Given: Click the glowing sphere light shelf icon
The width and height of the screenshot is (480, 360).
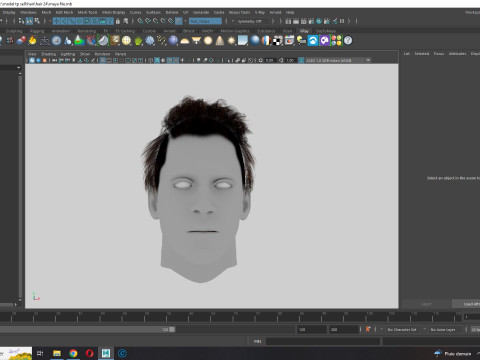Looking at the screenshot, I should tap(208, 41).
